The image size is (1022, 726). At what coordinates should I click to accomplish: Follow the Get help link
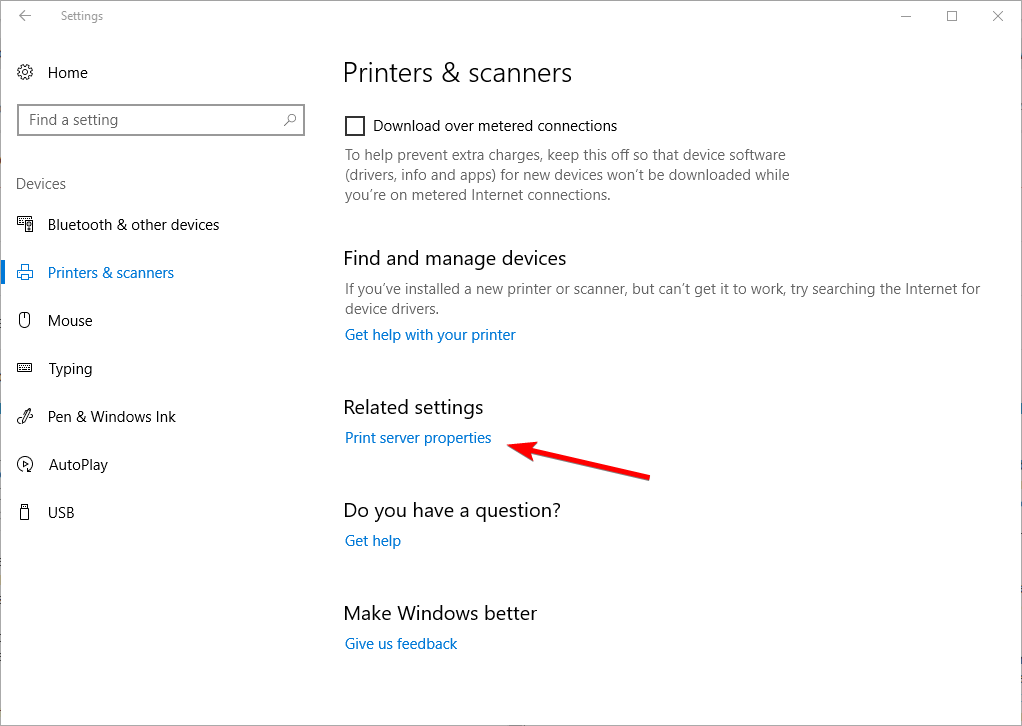[x=373, y=541]
